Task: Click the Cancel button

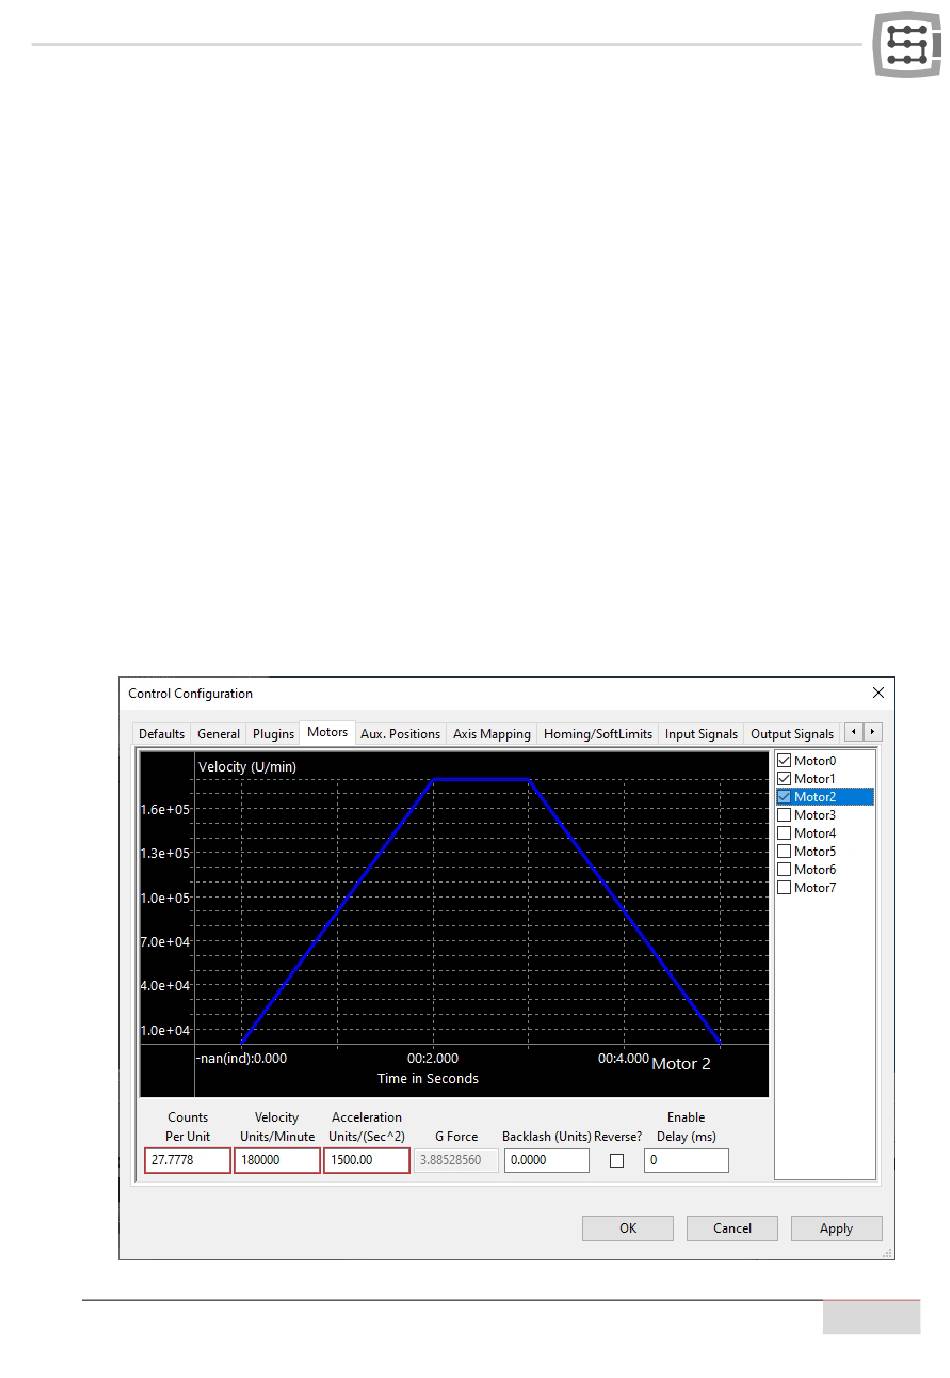Action: click(732, 1228)
